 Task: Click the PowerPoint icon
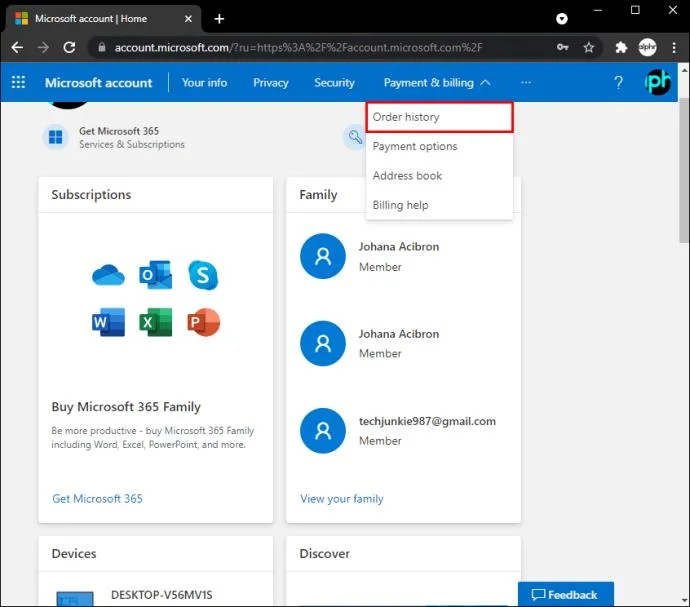tap(203, 322)
